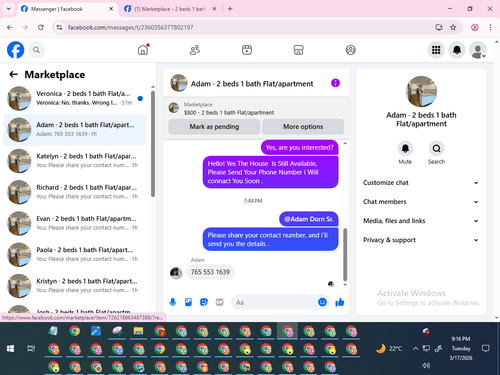Click the @Adam Dorn Sr. mention
The height and width of the screenshot is (375, 500).
coord(309,219)
